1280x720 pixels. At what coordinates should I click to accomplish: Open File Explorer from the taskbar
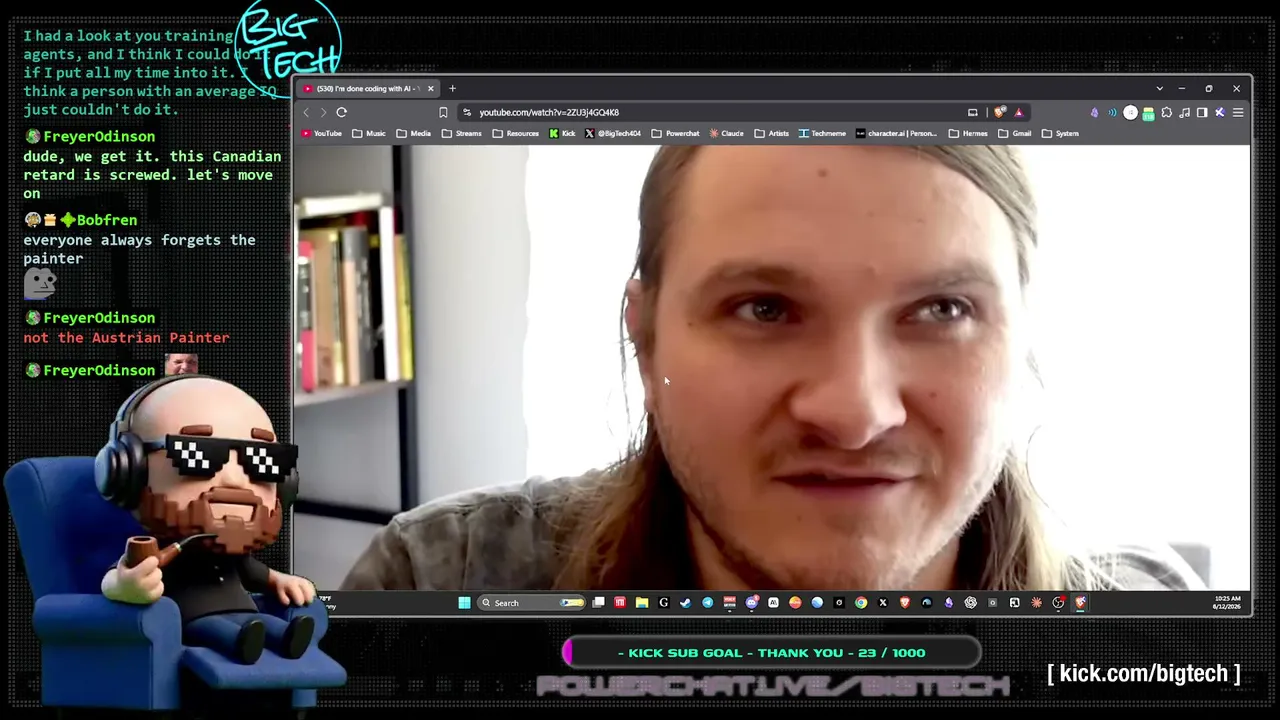coord(642,603)
